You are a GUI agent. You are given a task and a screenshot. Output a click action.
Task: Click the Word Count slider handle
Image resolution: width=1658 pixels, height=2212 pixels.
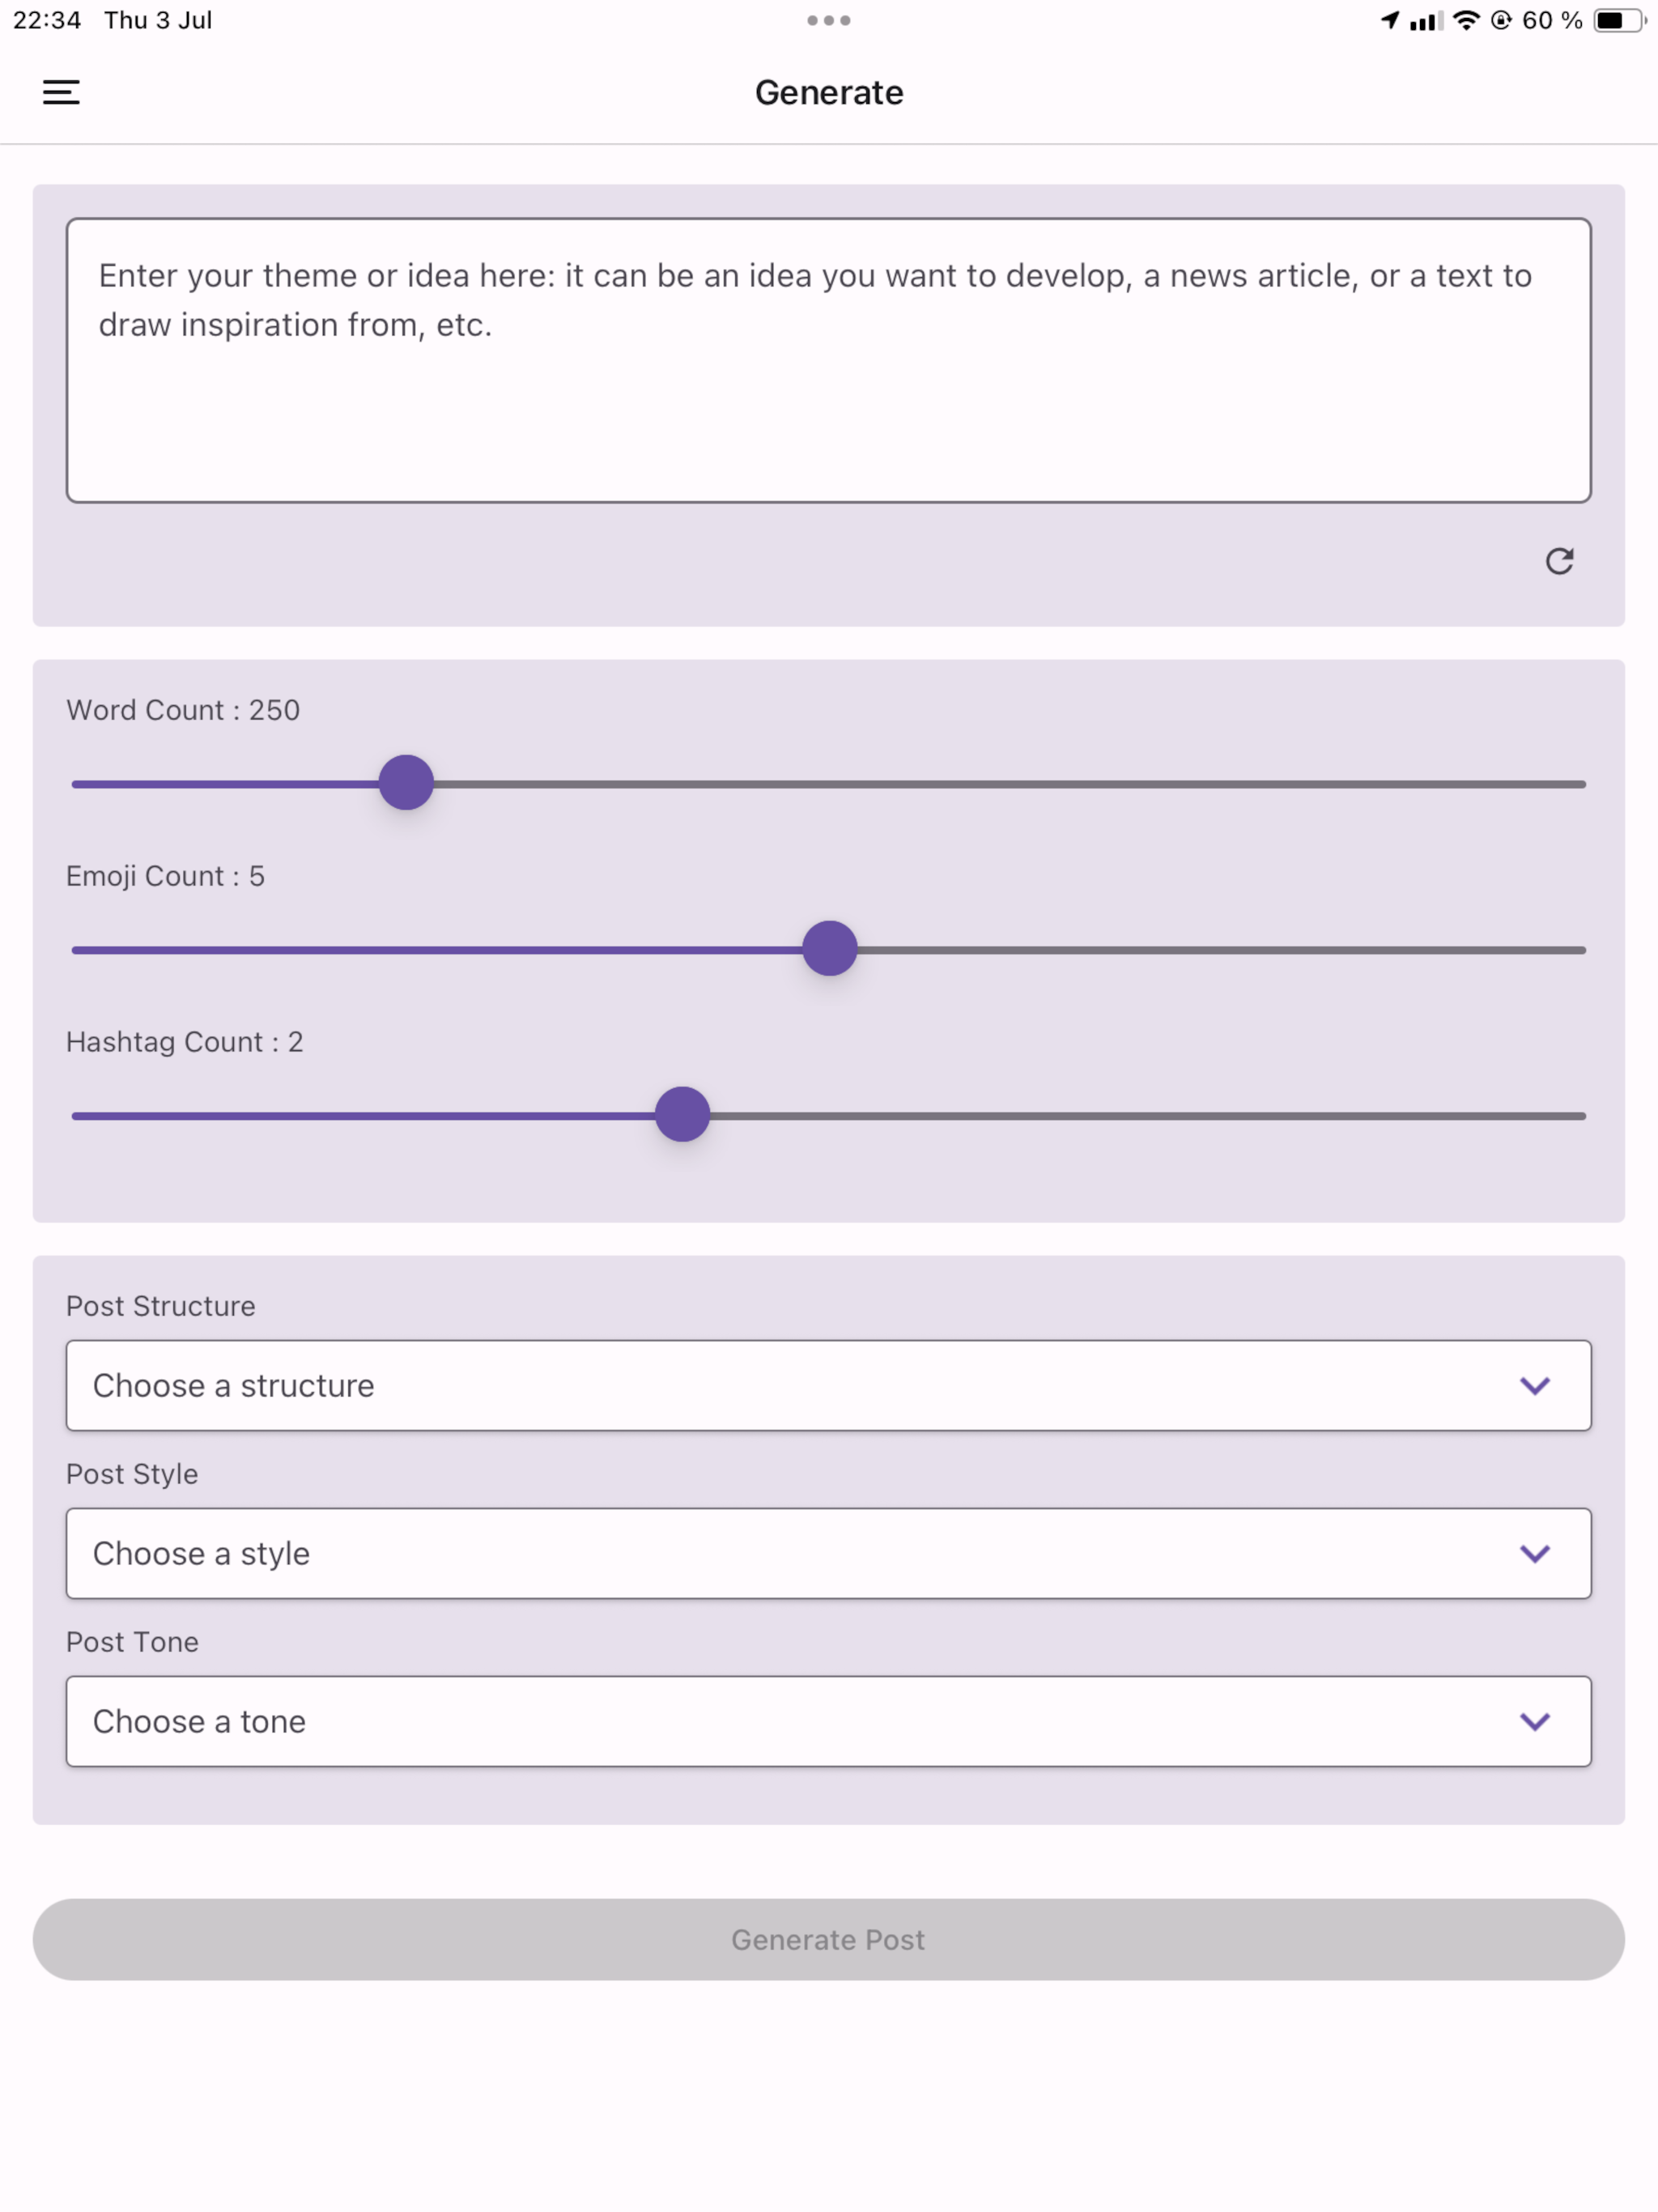click(x=406, y=783)
